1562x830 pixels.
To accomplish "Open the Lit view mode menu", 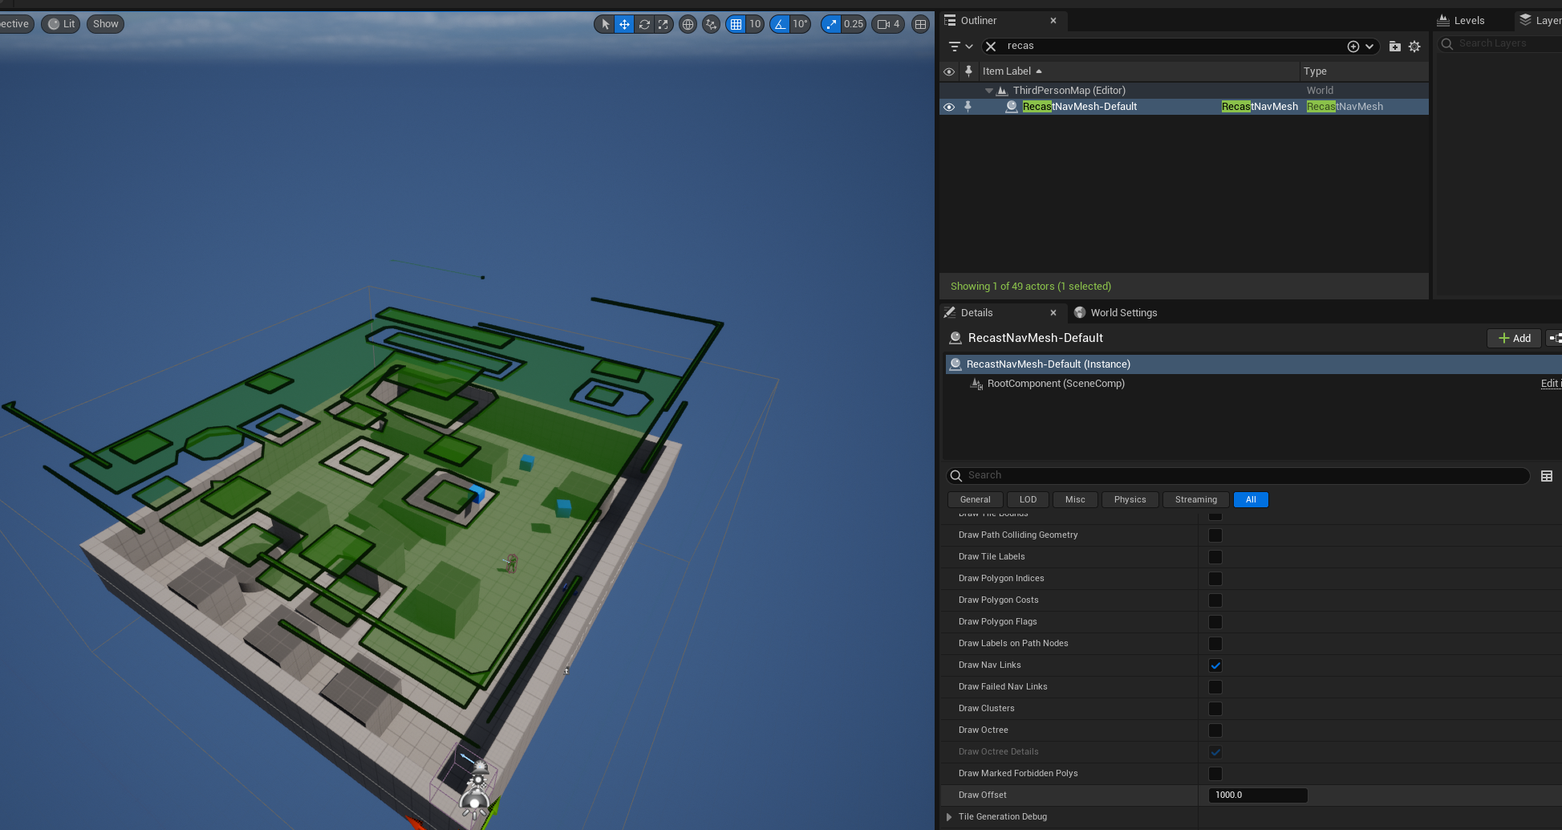I will point(61,24).
